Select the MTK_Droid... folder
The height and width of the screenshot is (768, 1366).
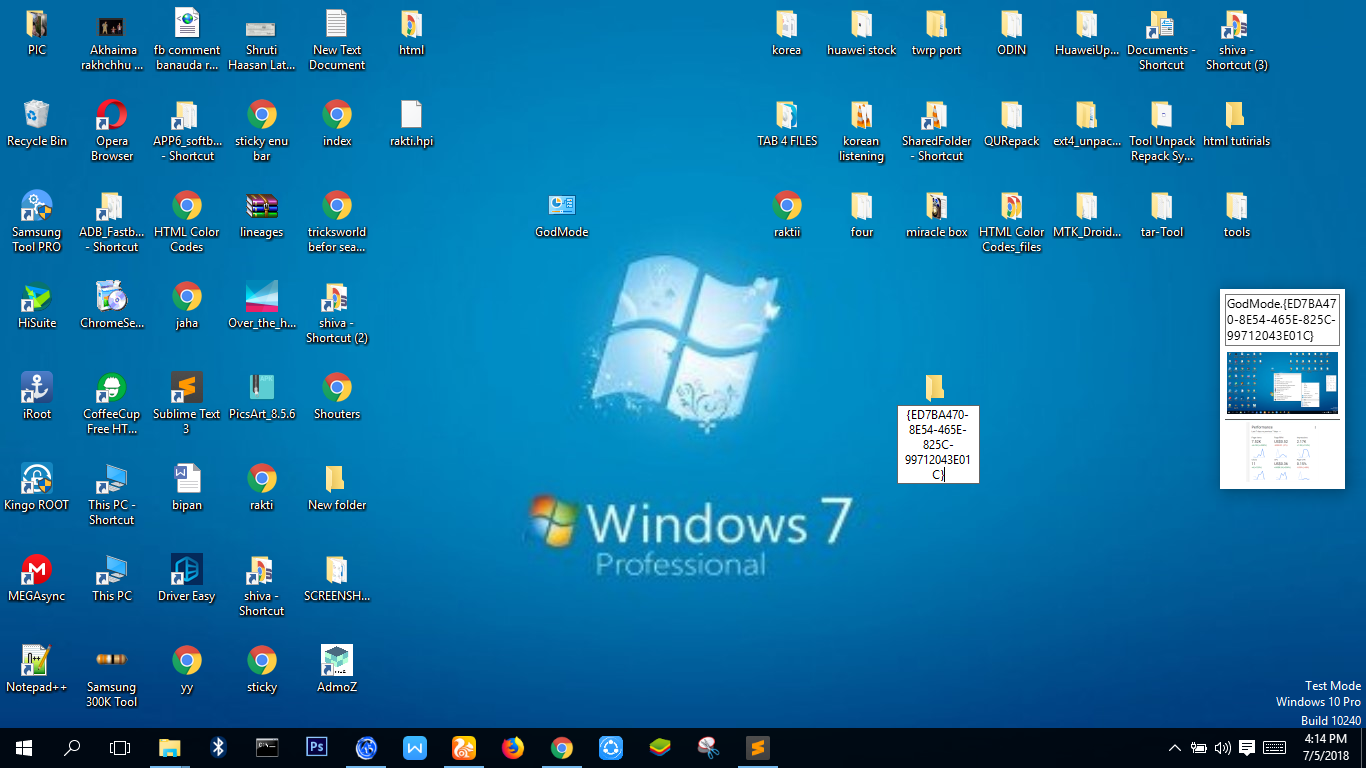tap(1087, 215)
